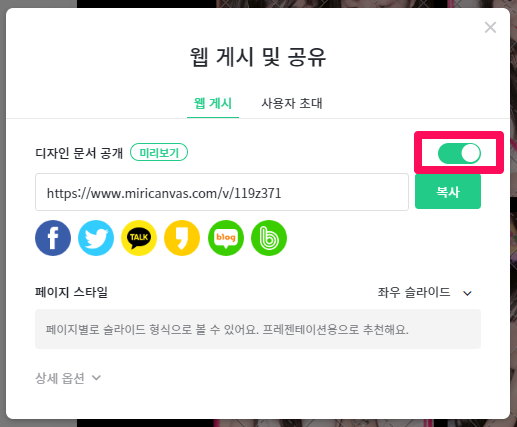Click the 디자인 문서 공개 label
Image resolution: width=517 pixels, height=427 pixels.
tap(79, 153)
